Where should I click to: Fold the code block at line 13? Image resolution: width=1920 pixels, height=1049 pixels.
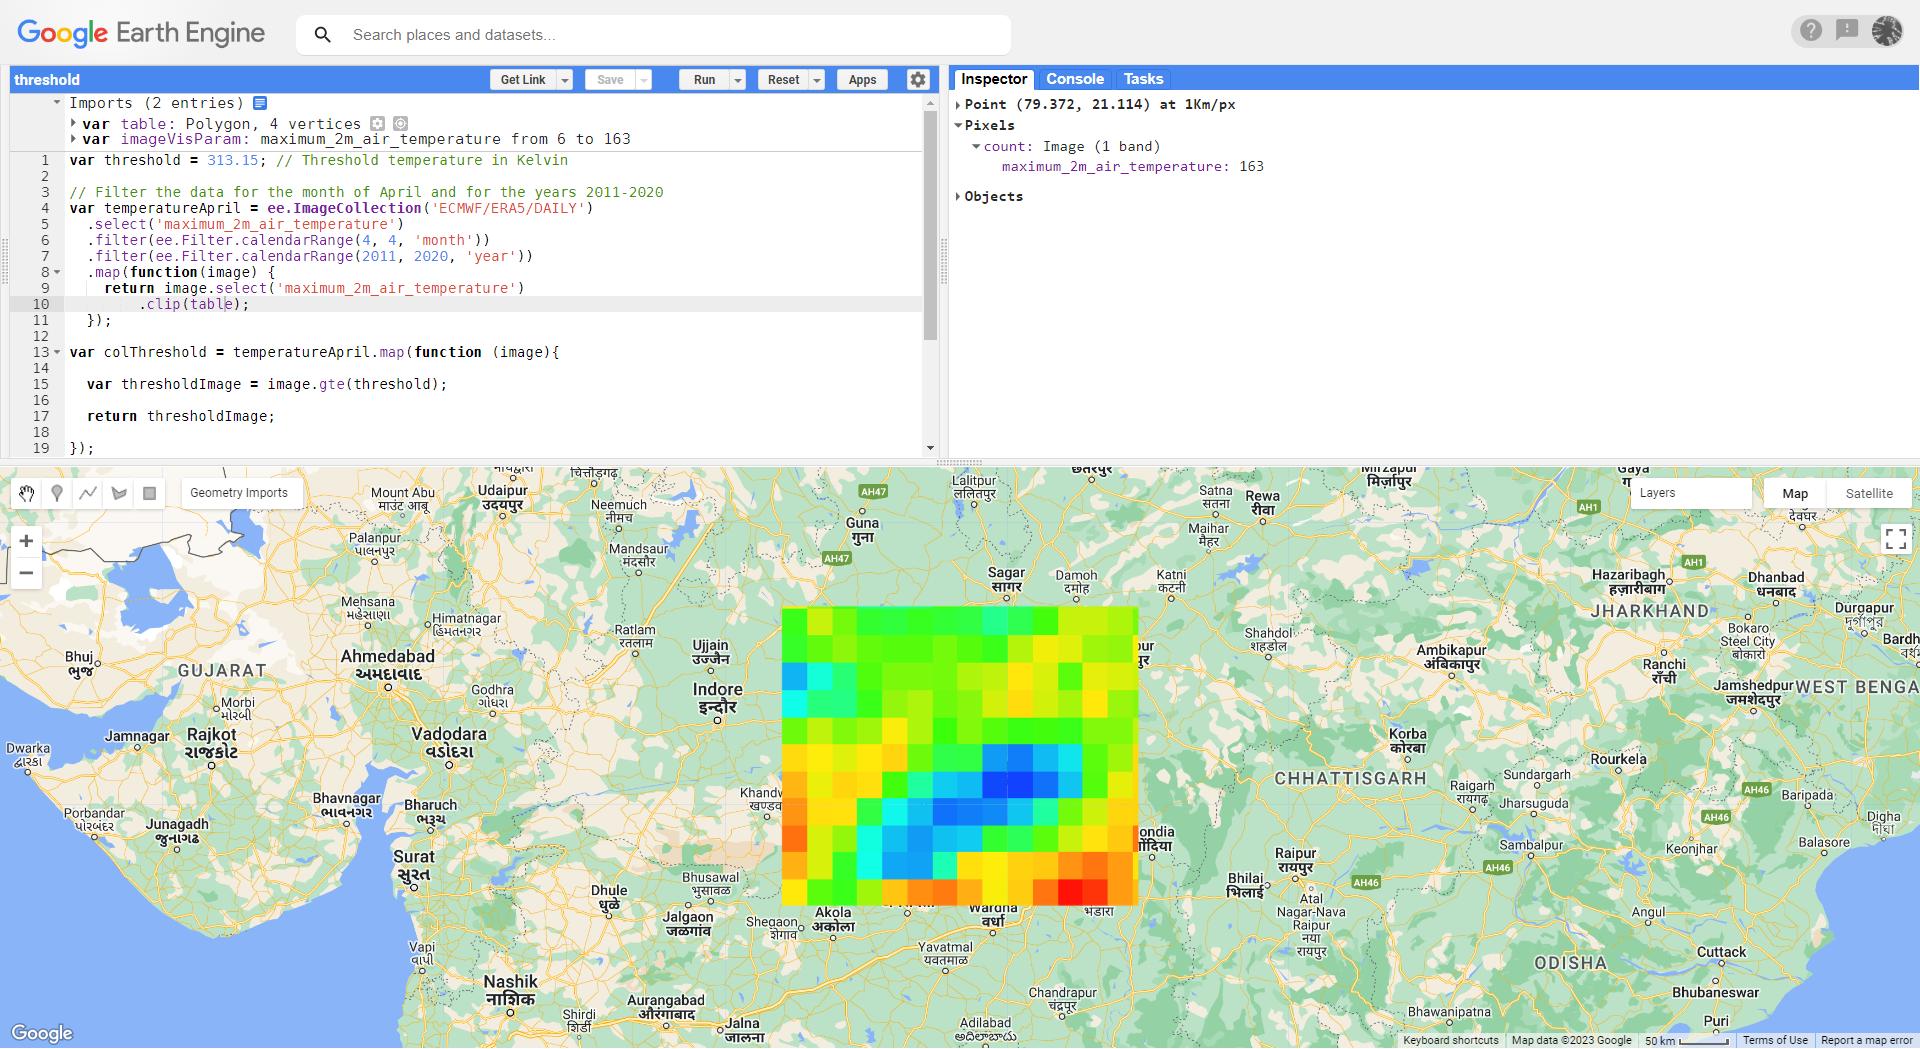pos(57,352)
